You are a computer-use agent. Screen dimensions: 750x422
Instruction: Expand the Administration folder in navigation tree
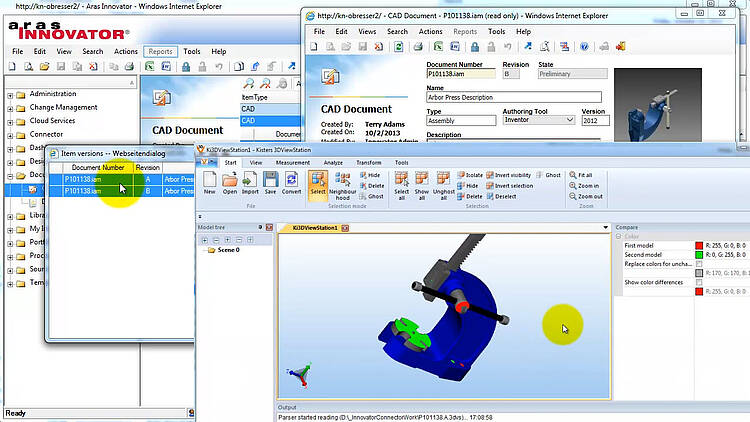pyautogui.click(x=10, y=95)
